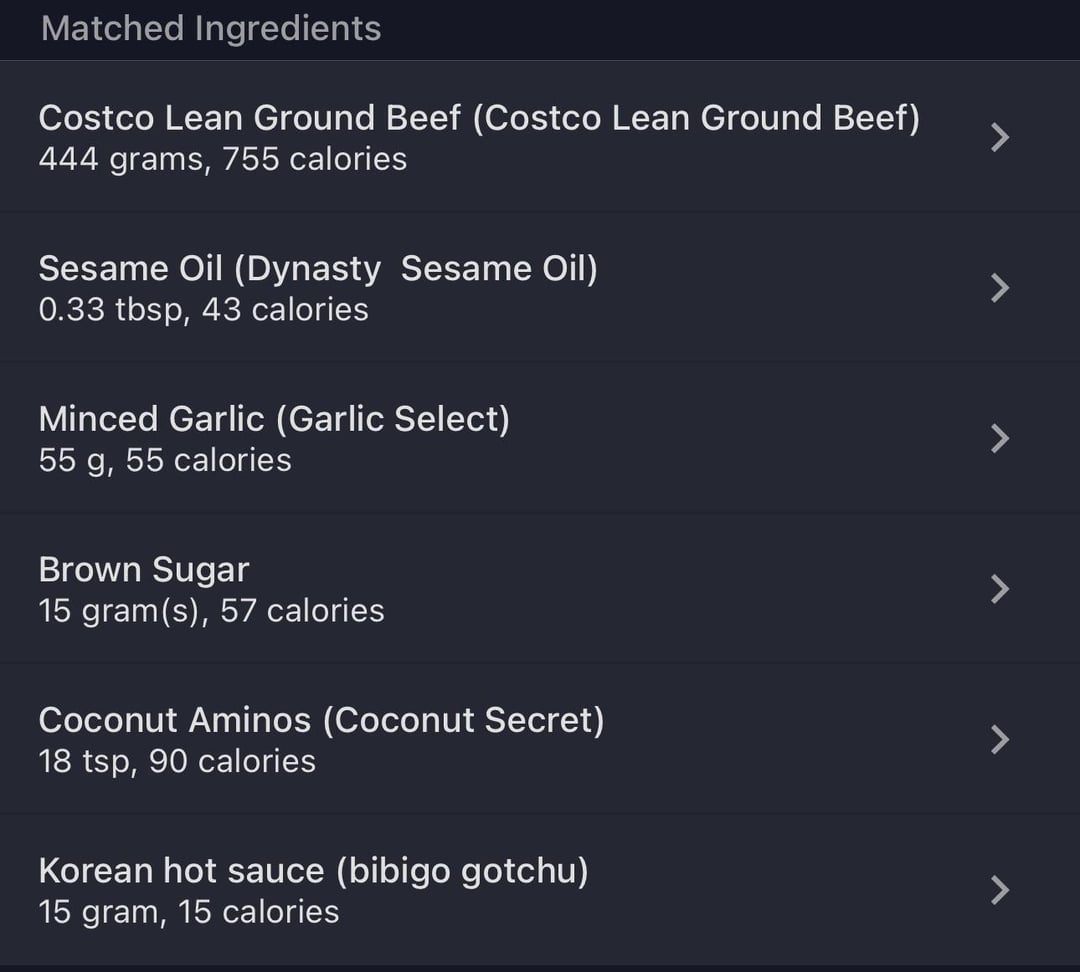Screen dimensions: 1080x972
Task: Click 15 gram, 15 calories detail text
Action: (189, 913)
